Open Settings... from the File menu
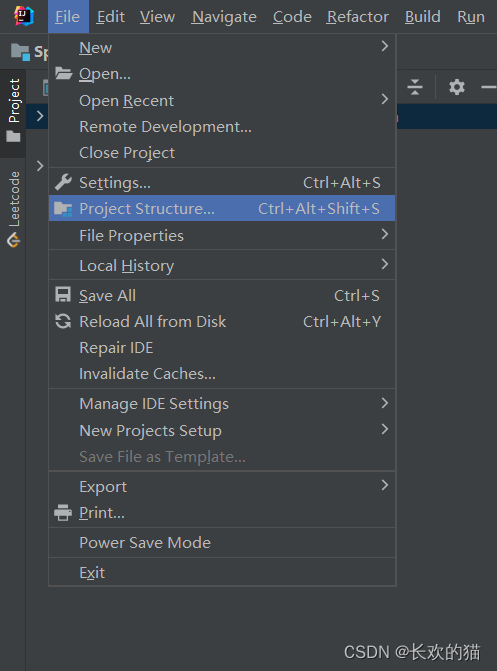The image size is (497, 671). 222,182
